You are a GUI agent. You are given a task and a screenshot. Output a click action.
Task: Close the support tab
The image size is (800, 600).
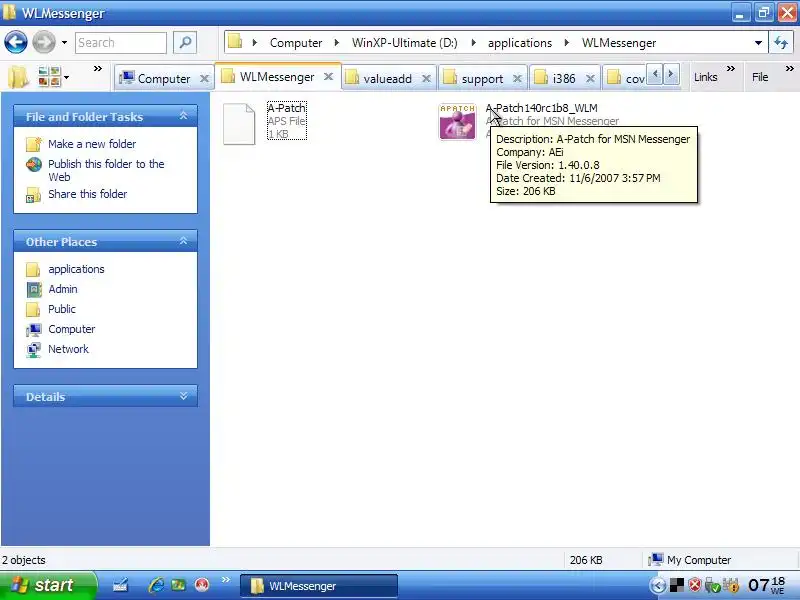coord(517,79)
